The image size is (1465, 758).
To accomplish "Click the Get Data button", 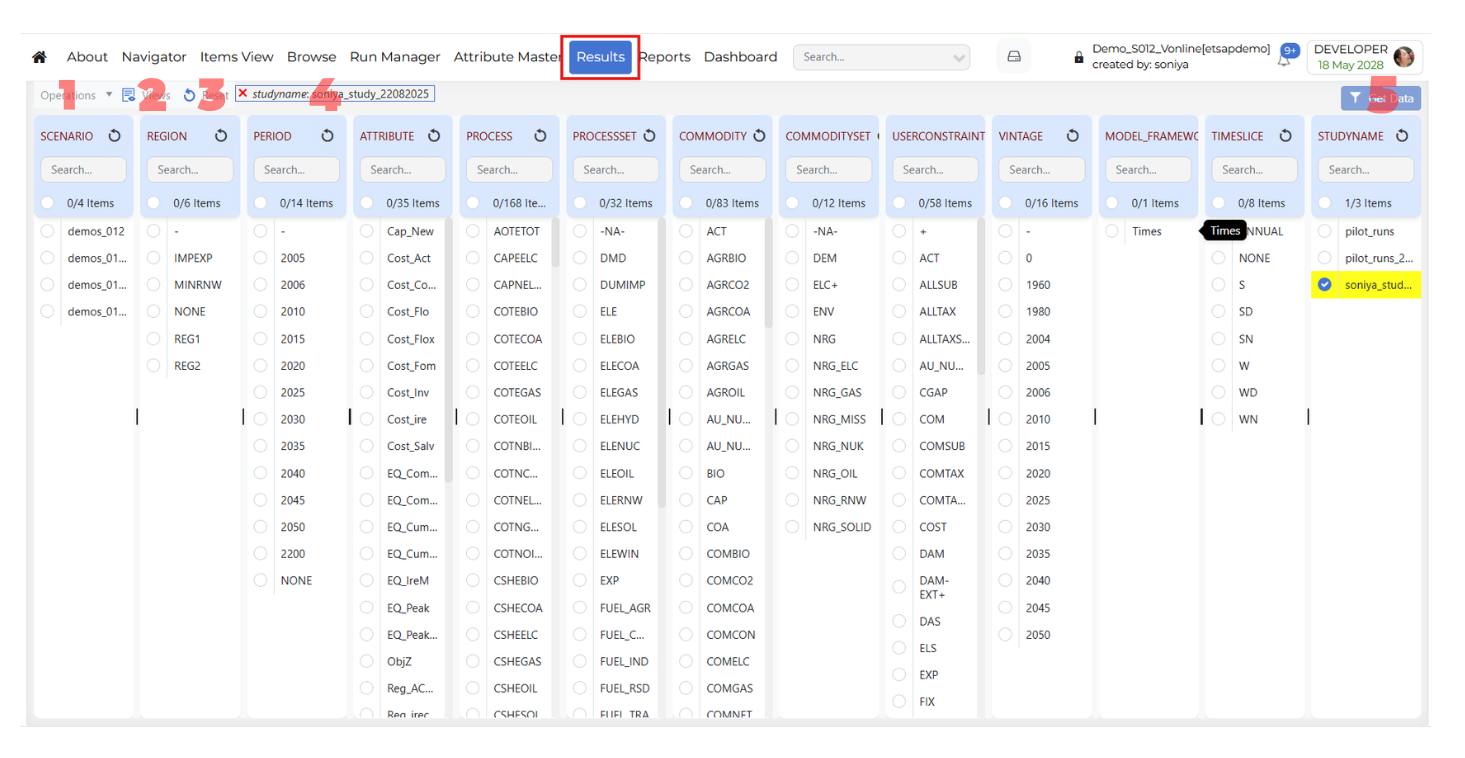I will coord(1380,98).
